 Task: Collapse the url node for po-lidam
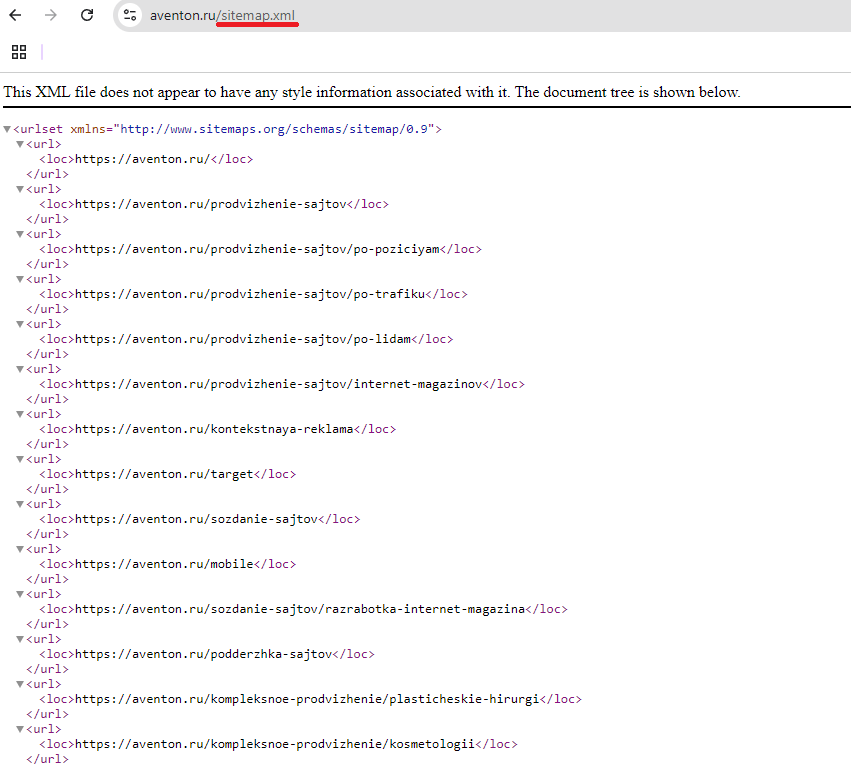[20, 325]
